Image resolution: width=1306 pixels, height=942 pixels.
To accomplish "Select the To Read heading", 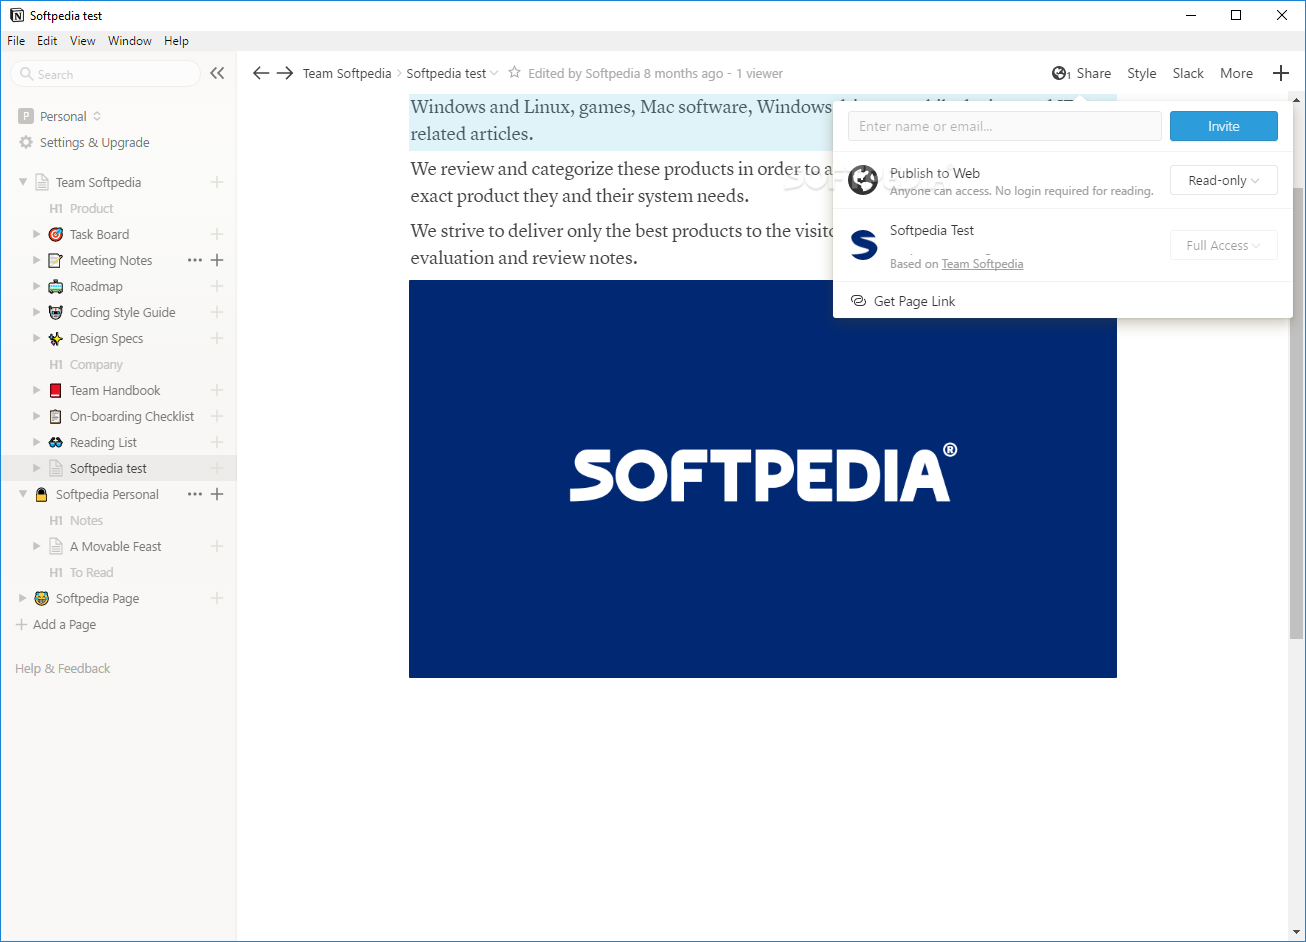I will tap(91, 572).
